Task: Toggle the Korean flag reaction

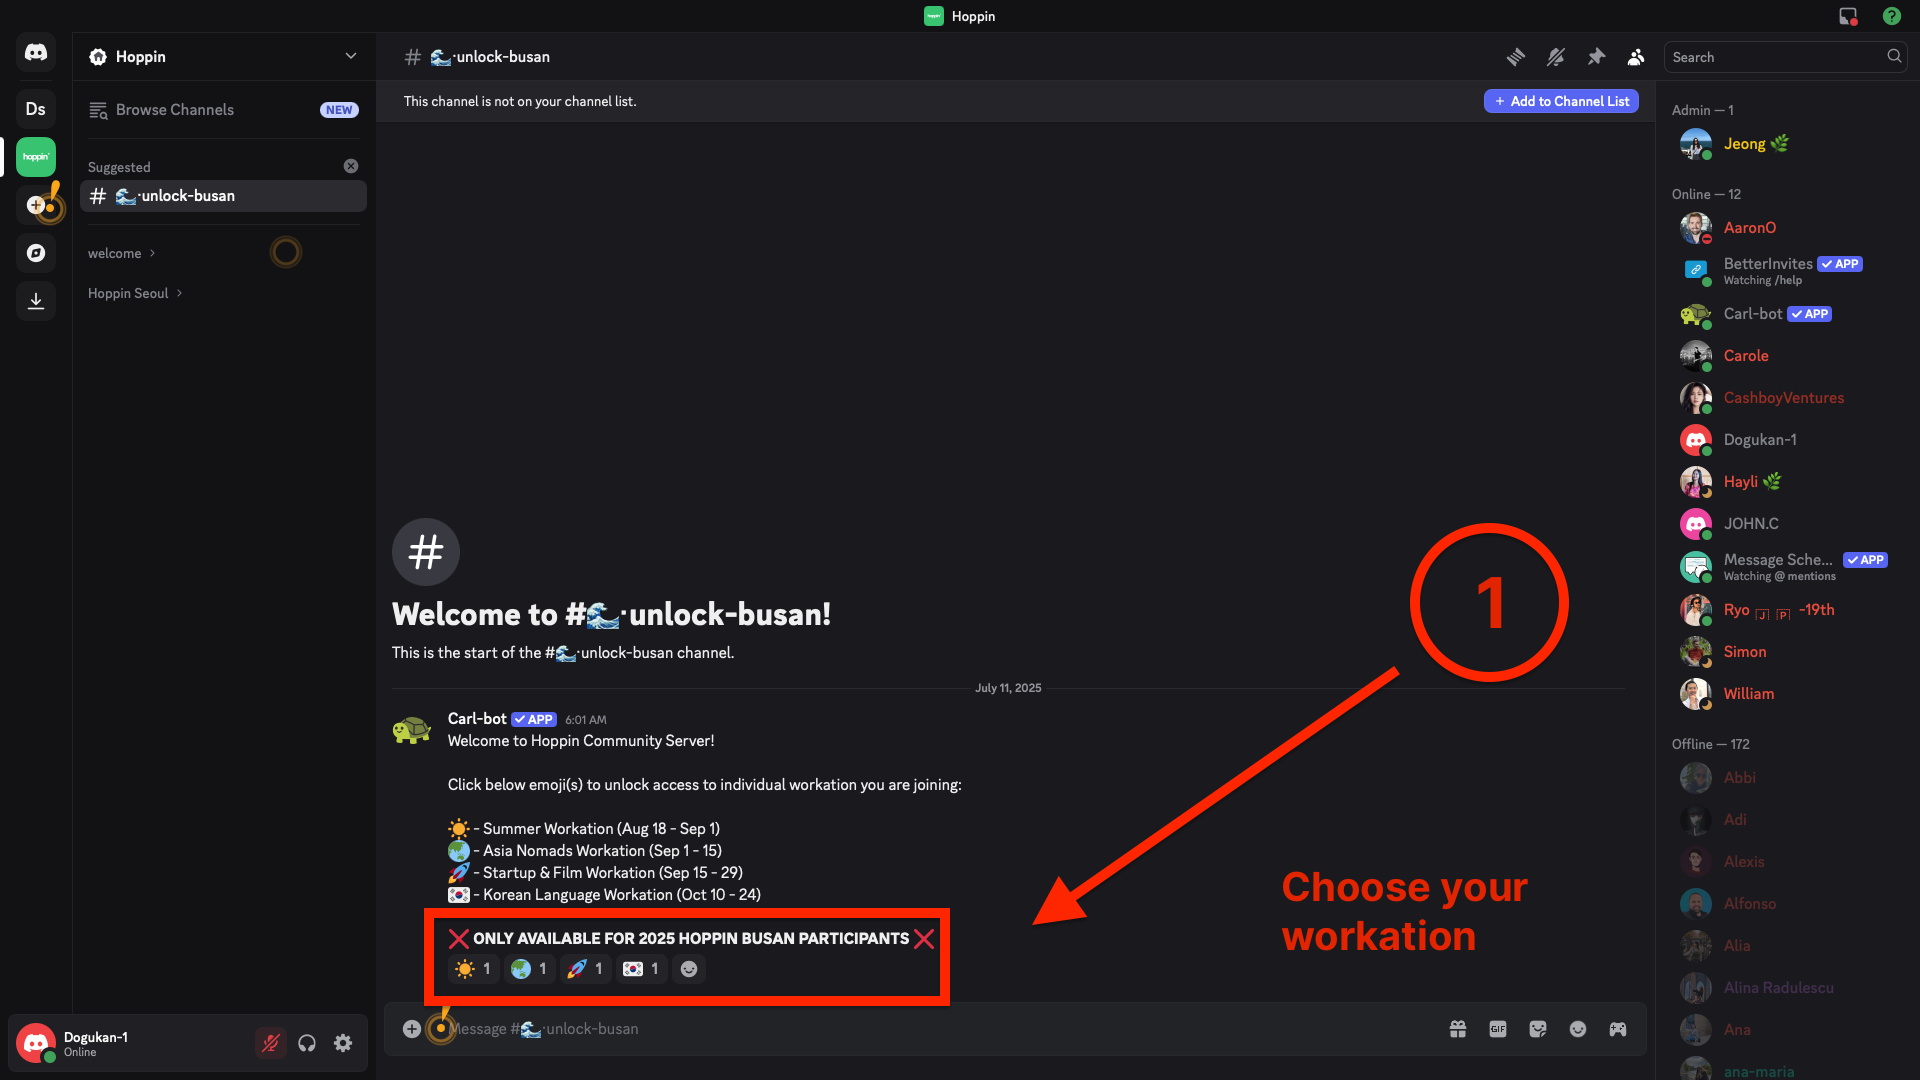Action: [642, 968]
